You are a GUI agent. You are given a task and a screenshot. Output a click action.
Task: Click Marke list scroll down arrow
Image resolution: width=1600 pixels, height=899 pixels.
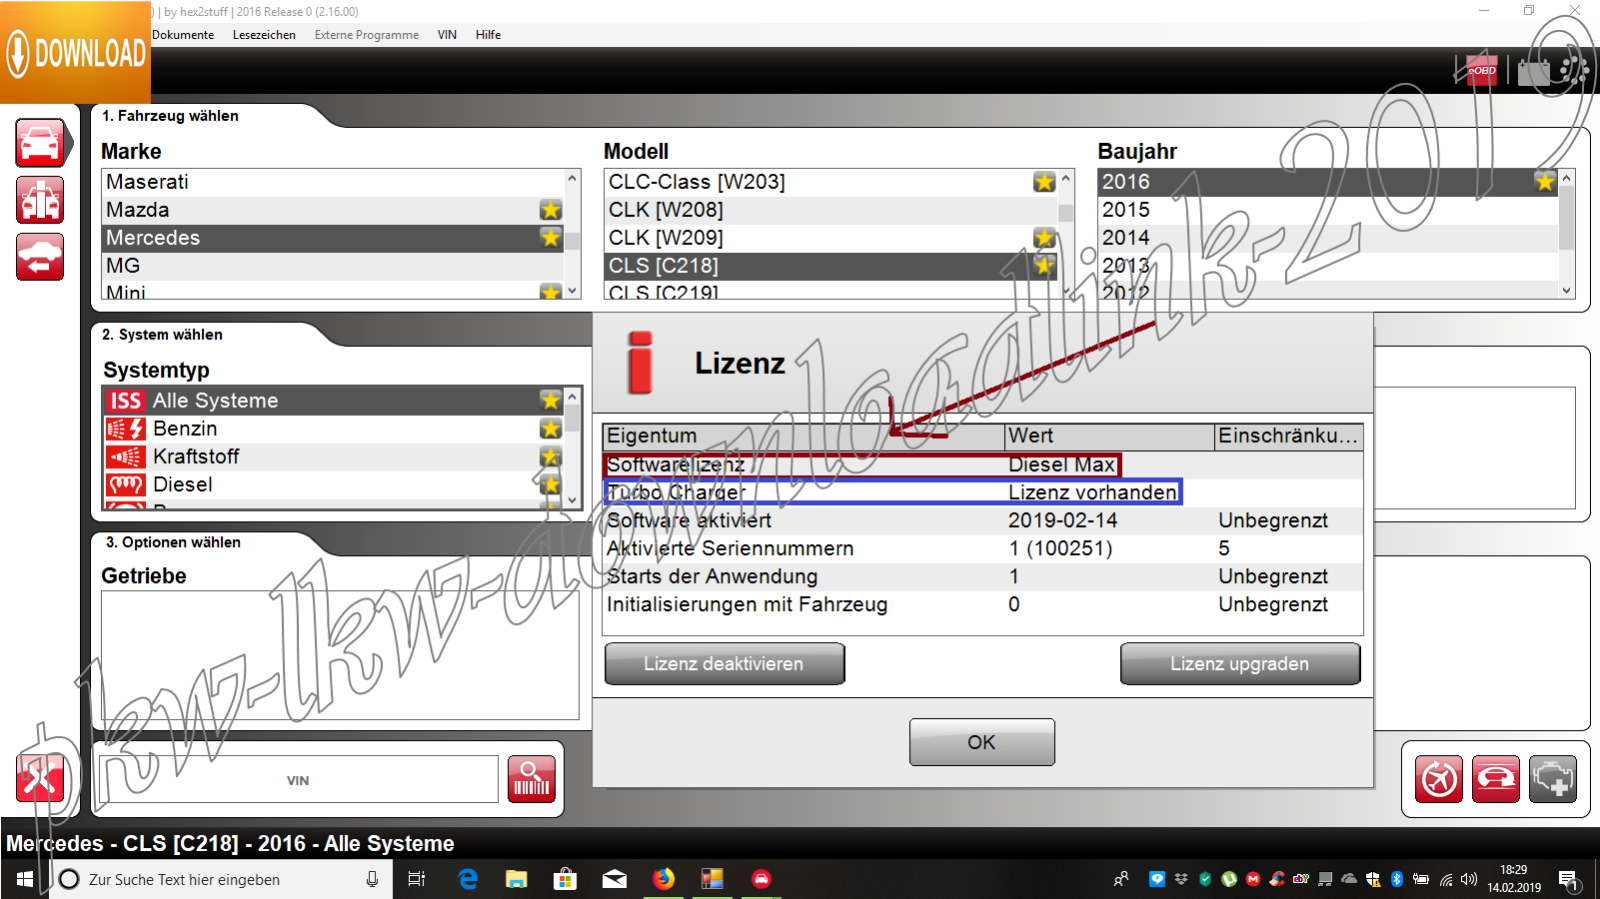[x=572, y=291]
